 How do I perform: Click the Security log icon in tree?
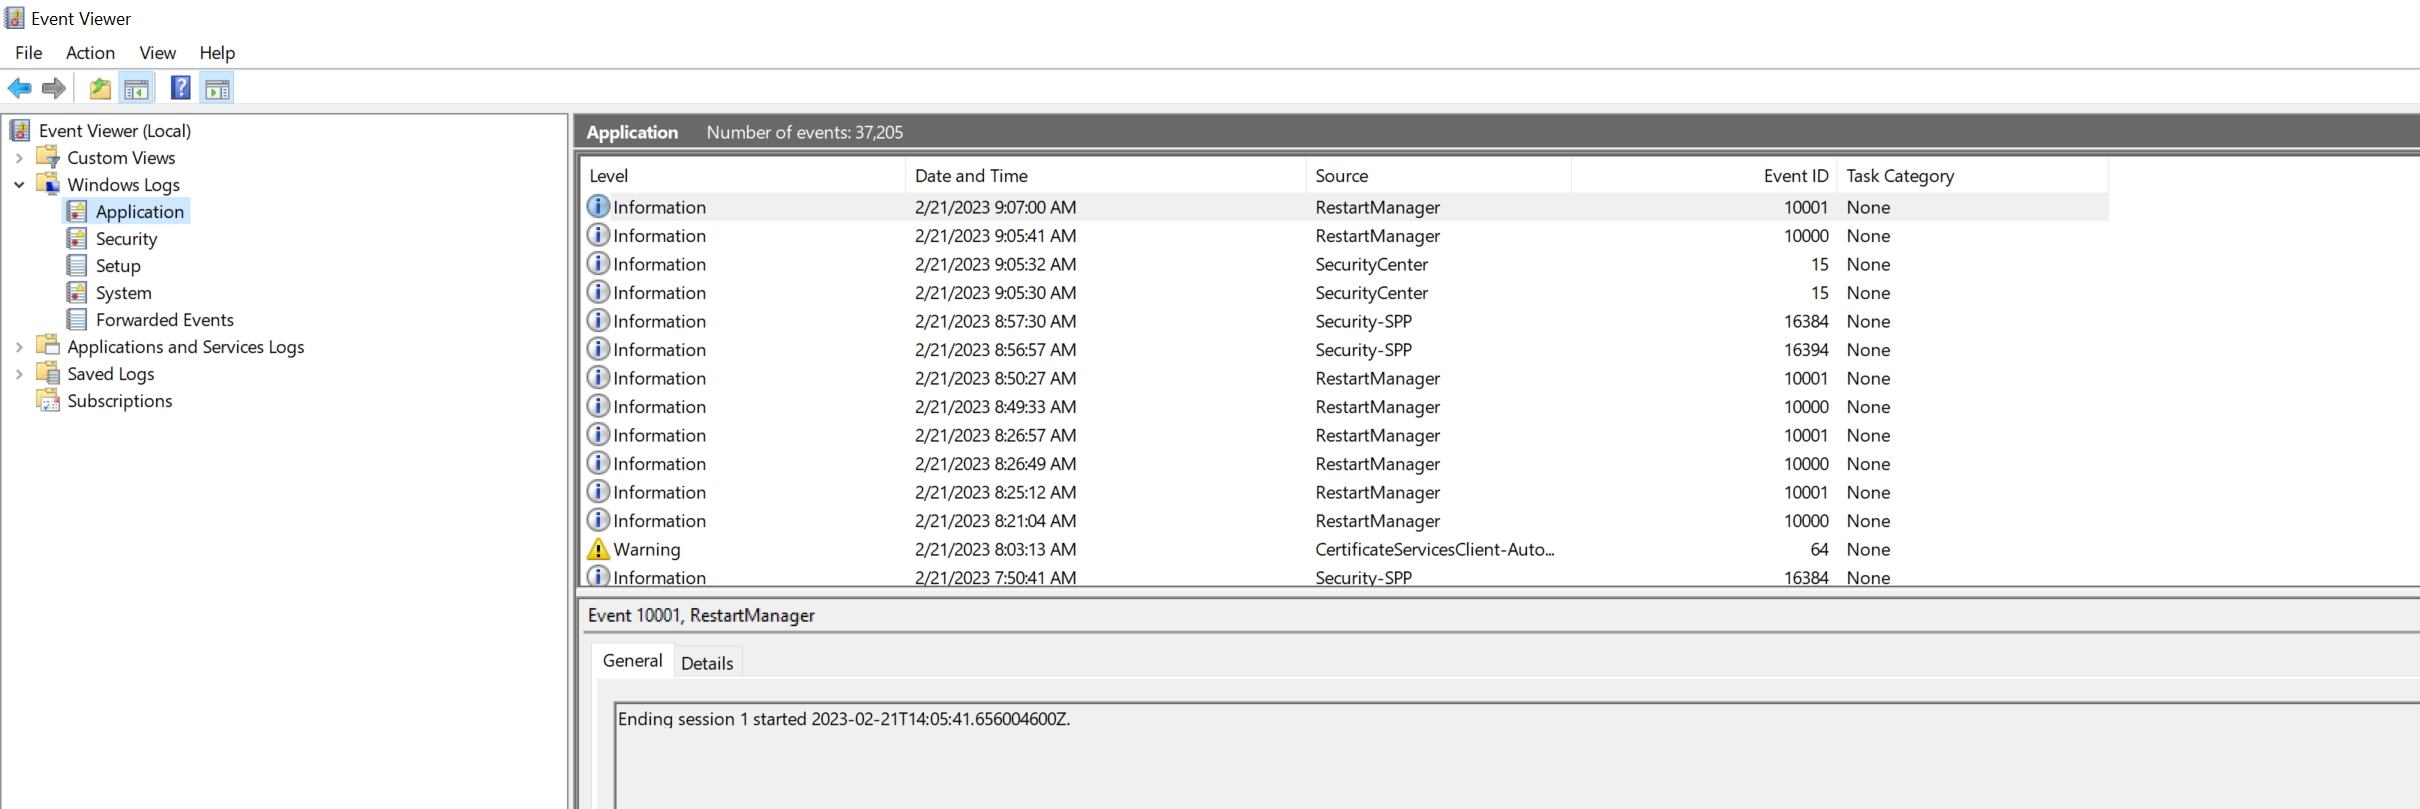[77, 238]
